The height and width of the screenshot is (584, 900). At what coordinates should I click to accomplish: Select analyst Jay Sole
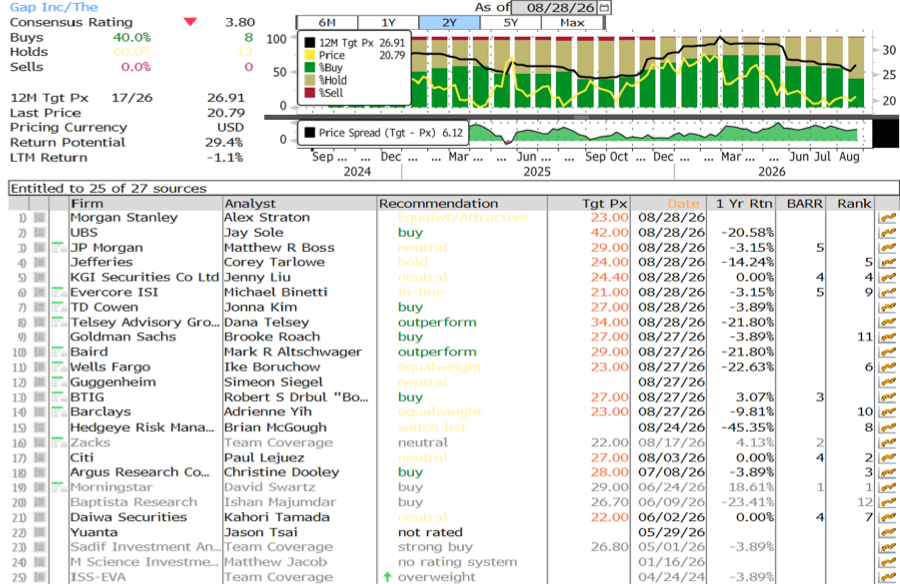click(254, 233)
